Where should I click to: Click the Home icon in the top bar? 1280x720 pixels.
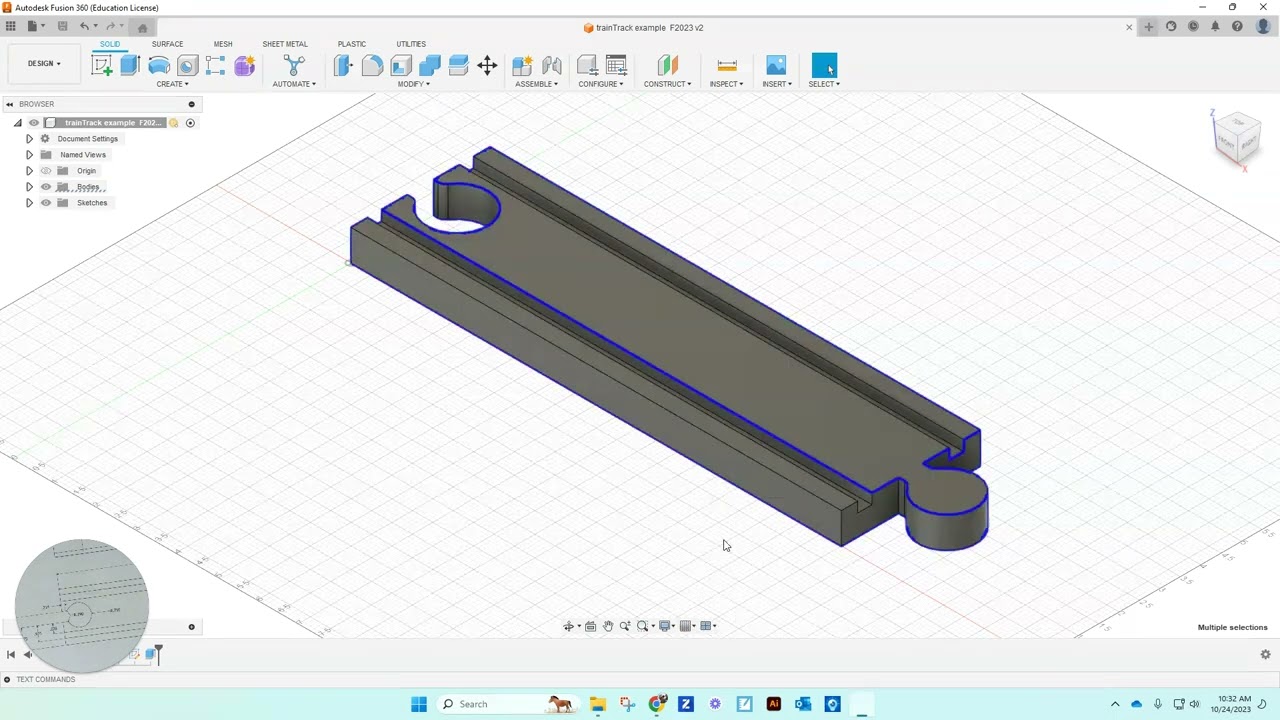tap(142, 27)
